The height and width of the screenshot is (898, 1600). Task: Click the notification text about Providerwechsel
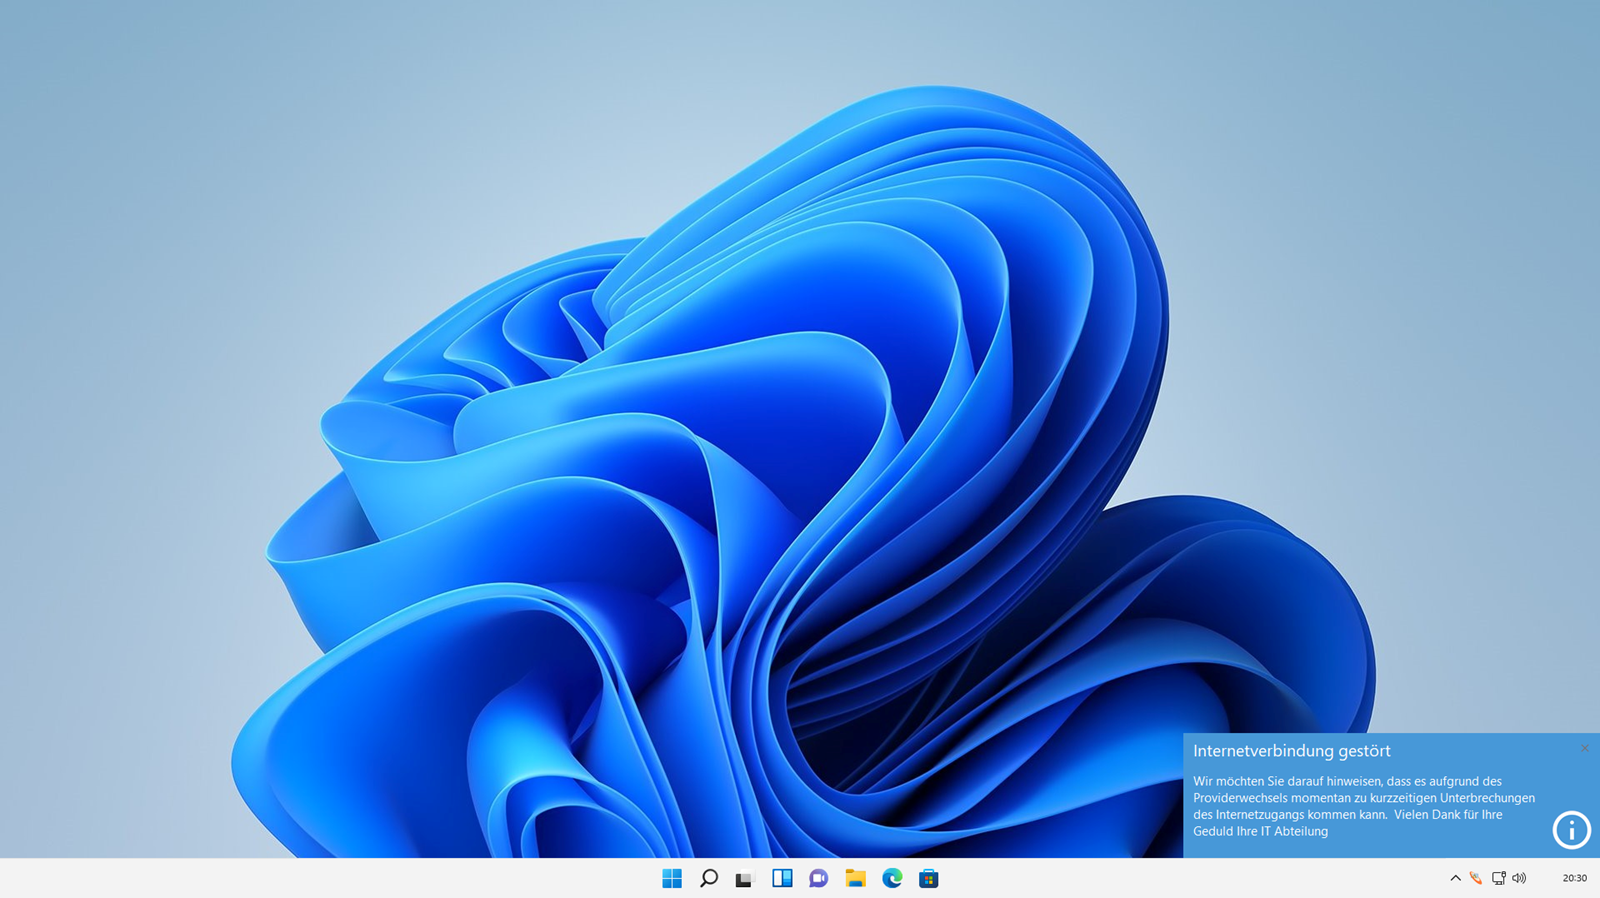(1364, 806)
